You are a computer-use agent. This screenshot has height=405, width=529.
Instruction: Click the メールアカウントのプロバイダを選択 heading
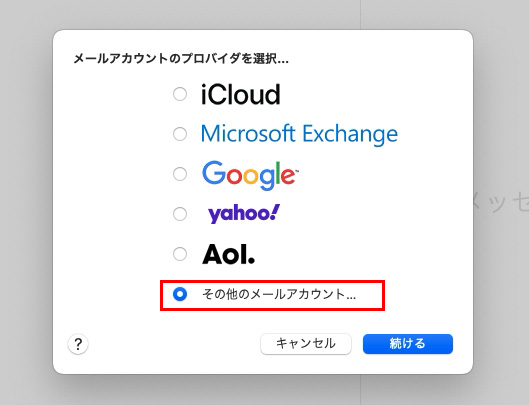(181, 59)
